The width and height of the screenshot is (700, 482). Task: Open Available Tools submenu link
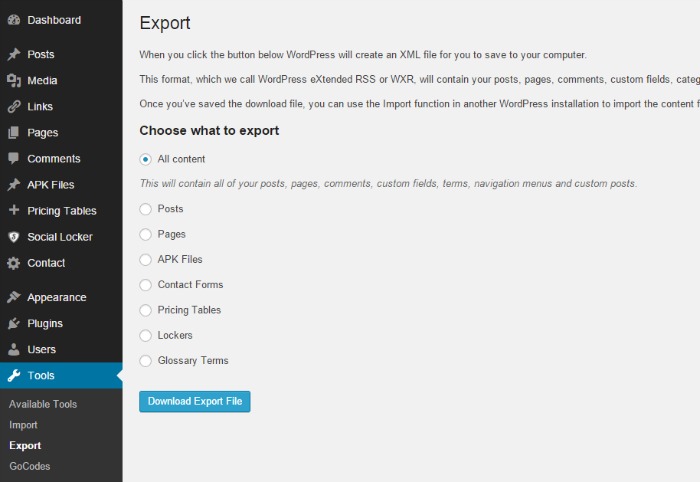pos(43,404)
